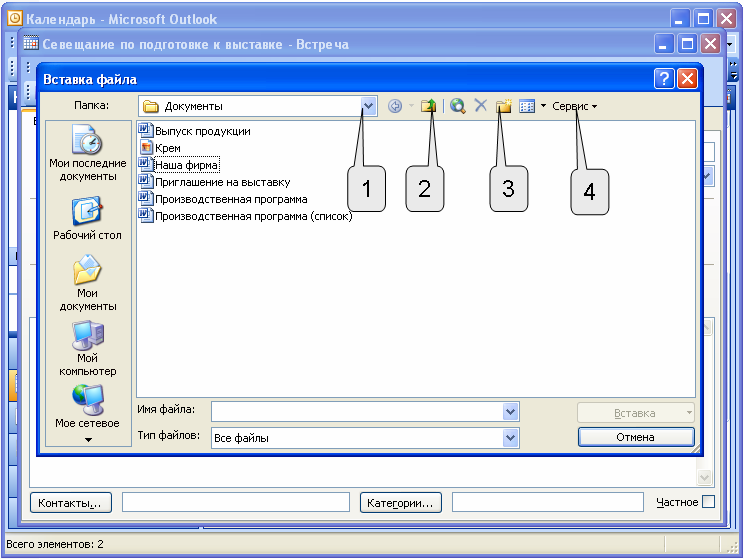The width and height of the screenshot is (744, 559).
Task: Open the Сервис menu
Action: tap(574, 106)
